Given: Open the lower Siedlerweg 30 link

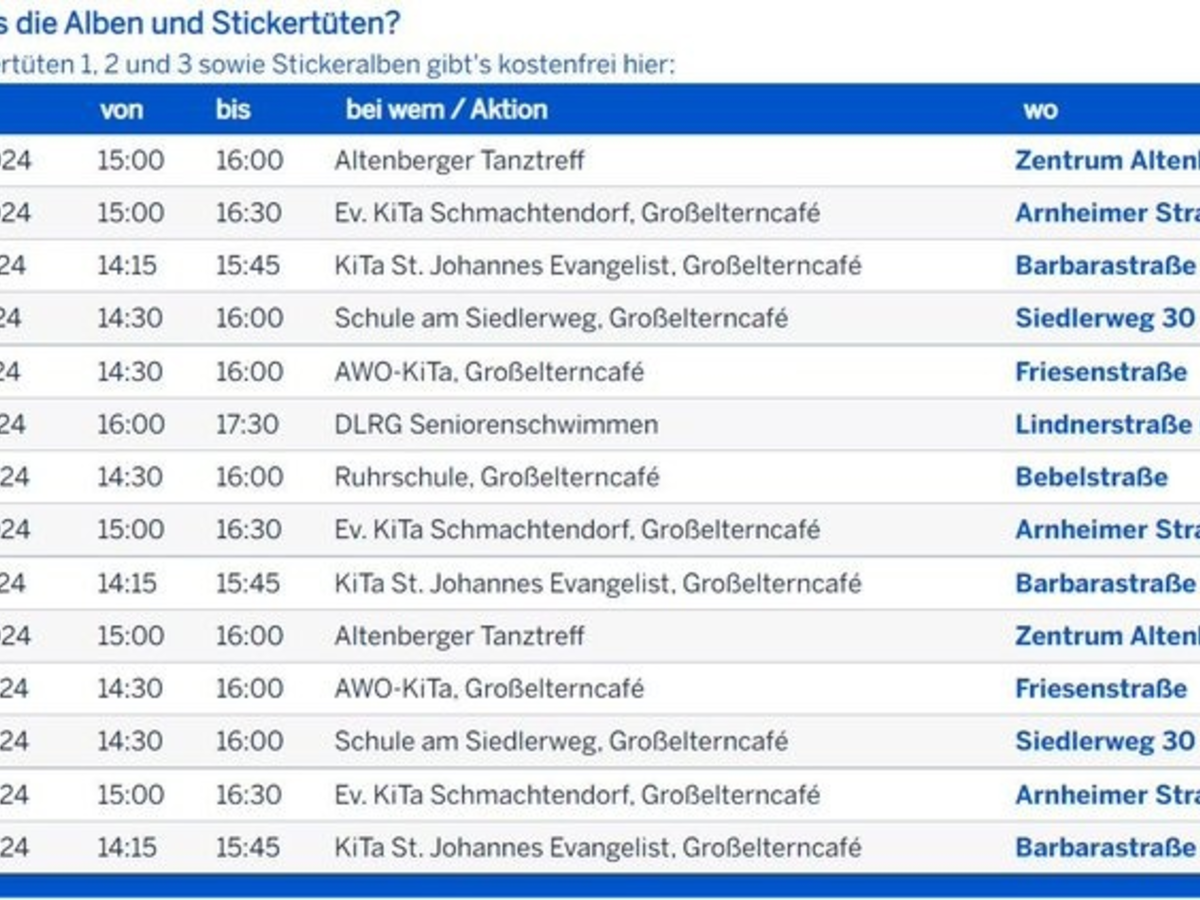Looking at the screenshot, I should [1105, 741].
